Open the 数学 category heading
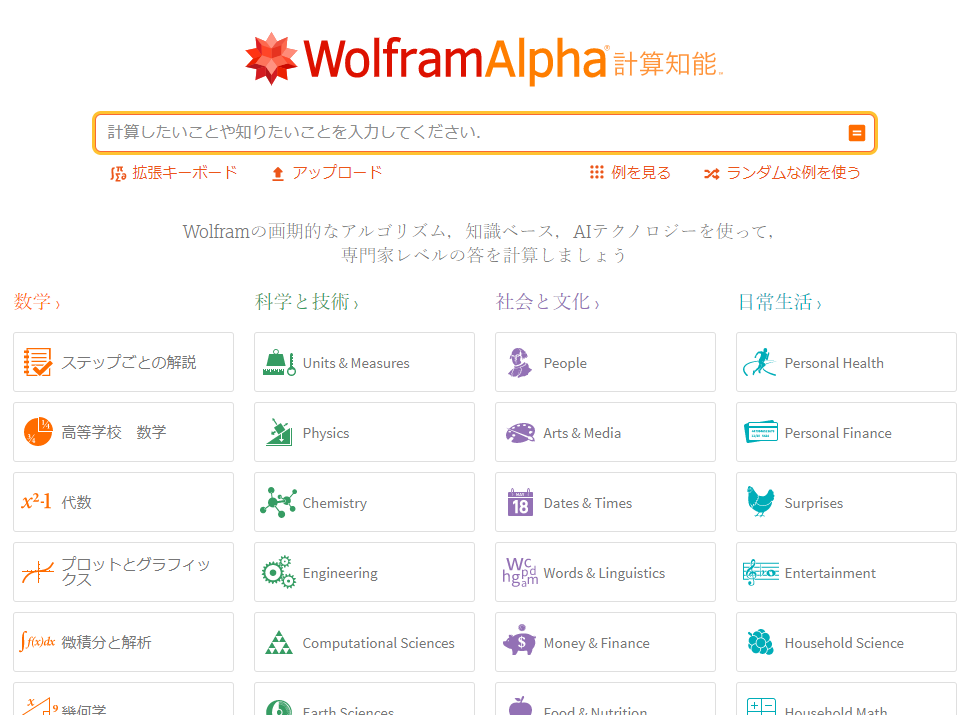This screenshot has width=974, height=715. (x=37, y=302)
